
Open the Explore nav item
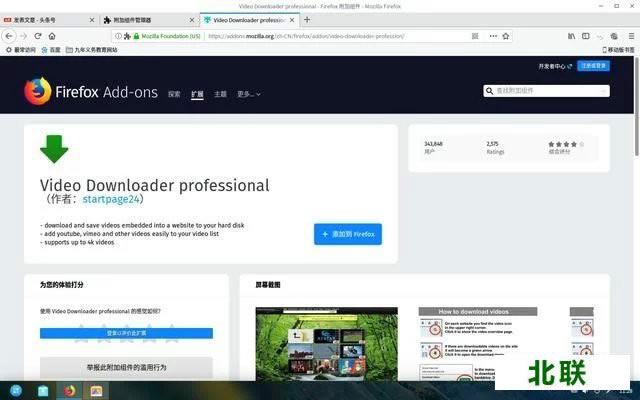tap(174, 94)
